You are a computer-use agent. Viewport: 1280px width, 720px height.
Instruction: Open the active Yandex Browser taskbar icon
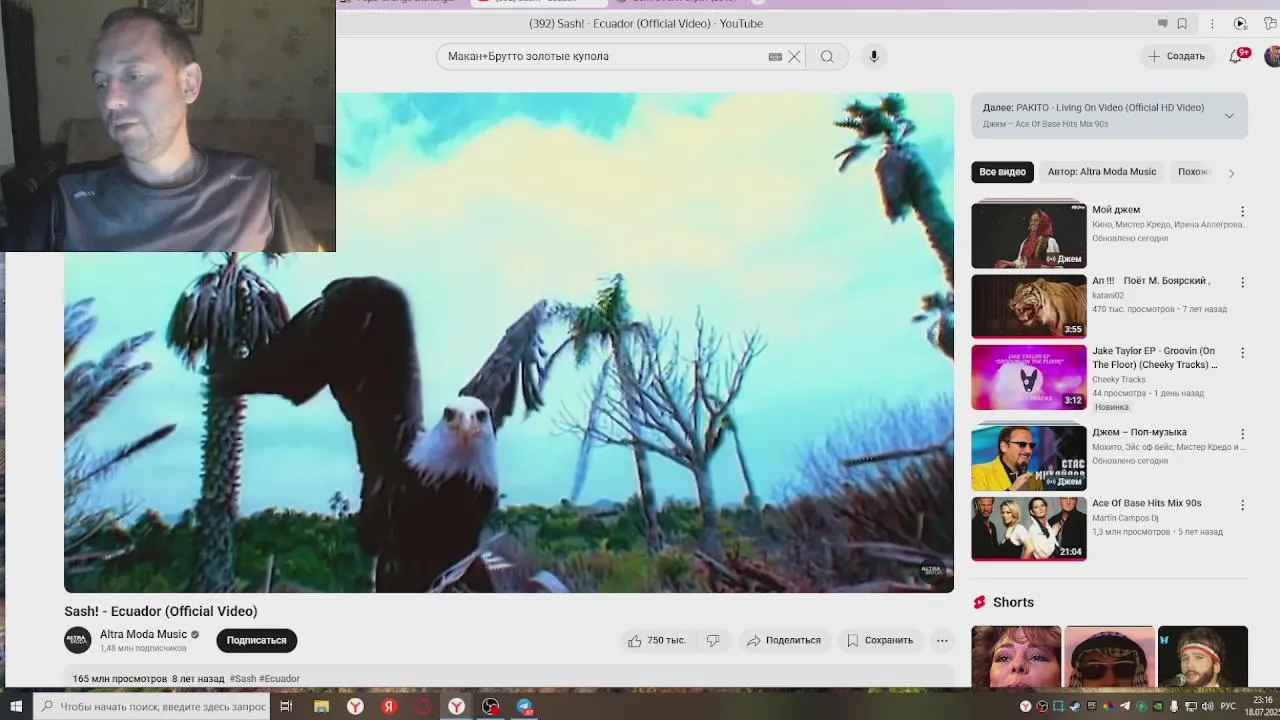click(456, 706)
